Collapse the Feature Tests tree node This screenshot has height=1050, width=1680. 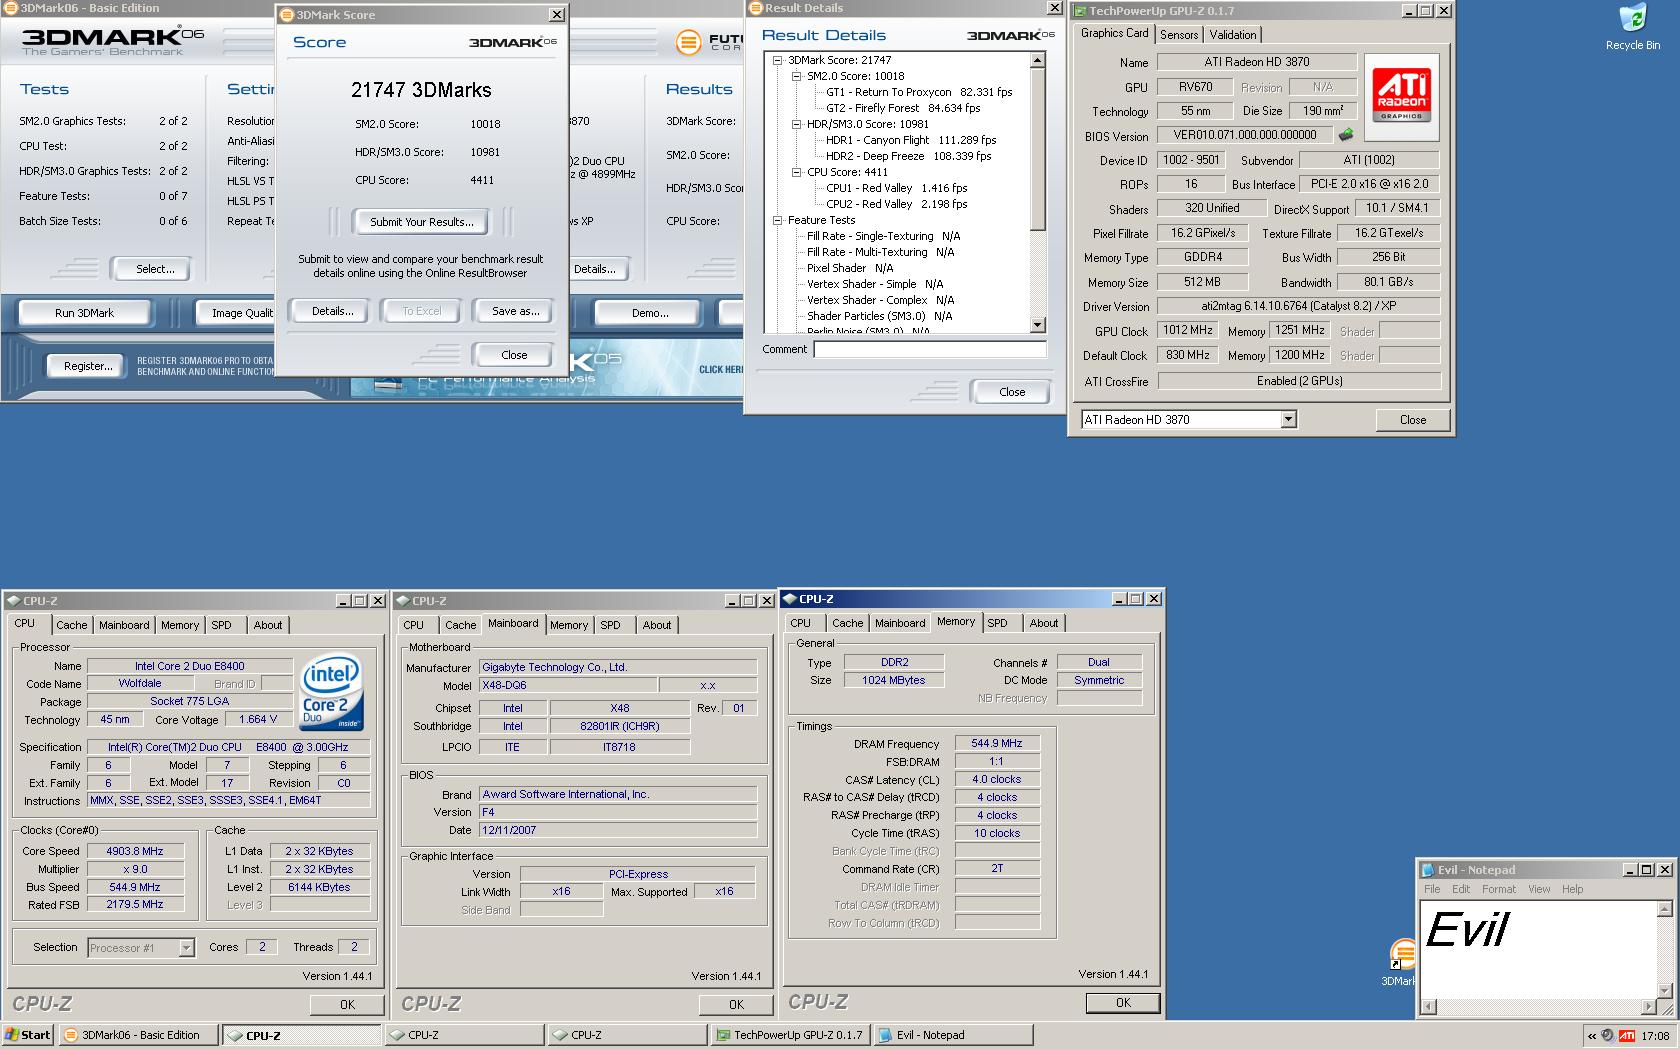click(778, 220)
